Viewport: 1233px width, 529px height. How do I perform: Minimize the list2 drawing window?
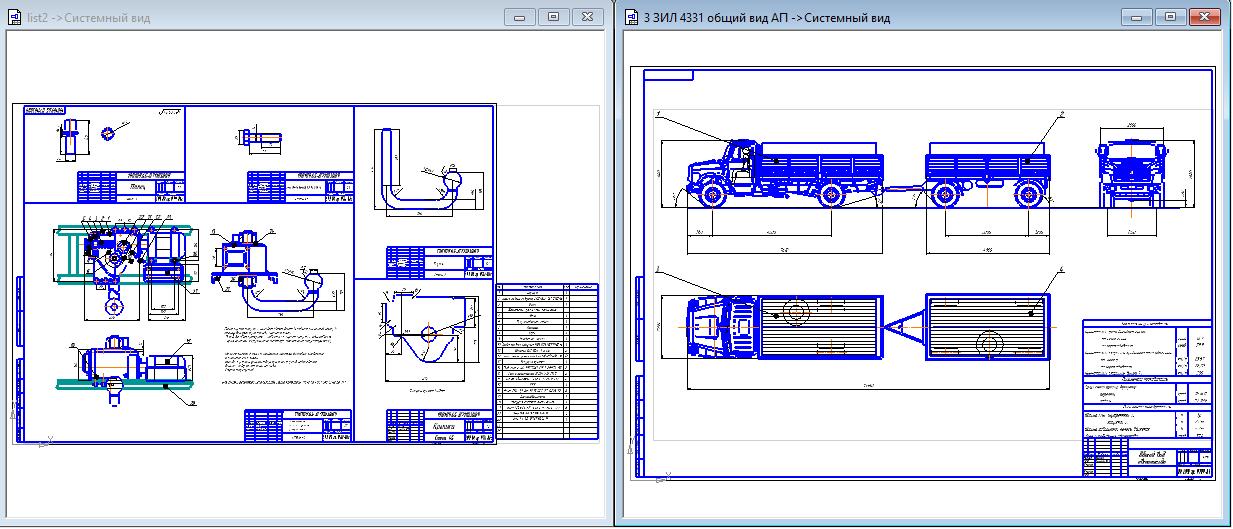pyautogui.click(x=519, y=17)
